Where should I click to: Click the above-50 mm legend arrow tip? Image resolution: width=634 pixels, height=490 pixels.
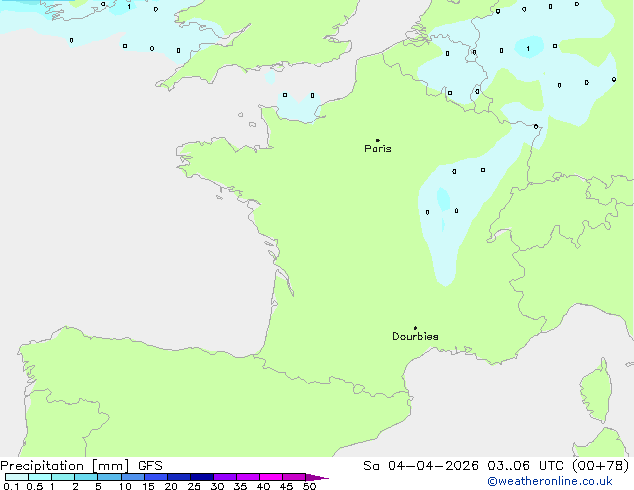pos(317,477)
